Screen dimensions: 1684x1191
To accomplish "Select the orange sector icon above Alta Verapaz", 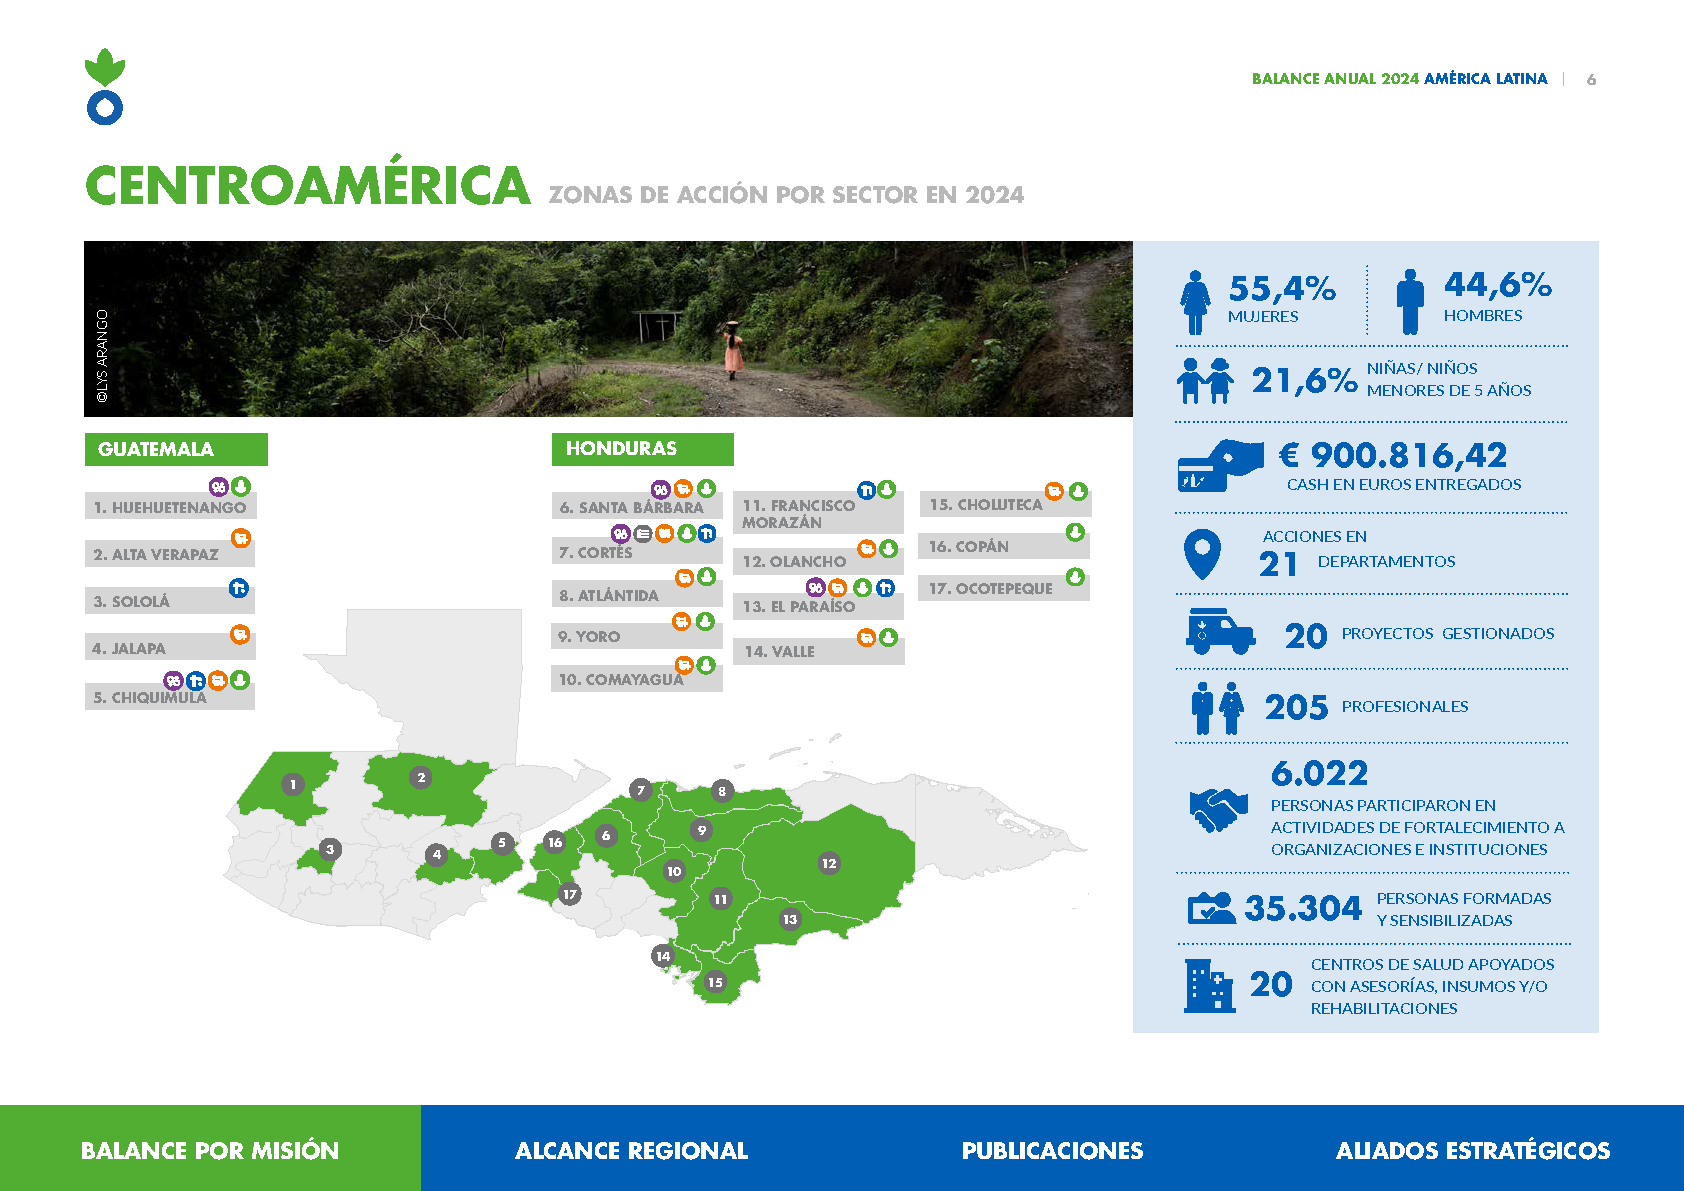I will click(x=239, y=539).
